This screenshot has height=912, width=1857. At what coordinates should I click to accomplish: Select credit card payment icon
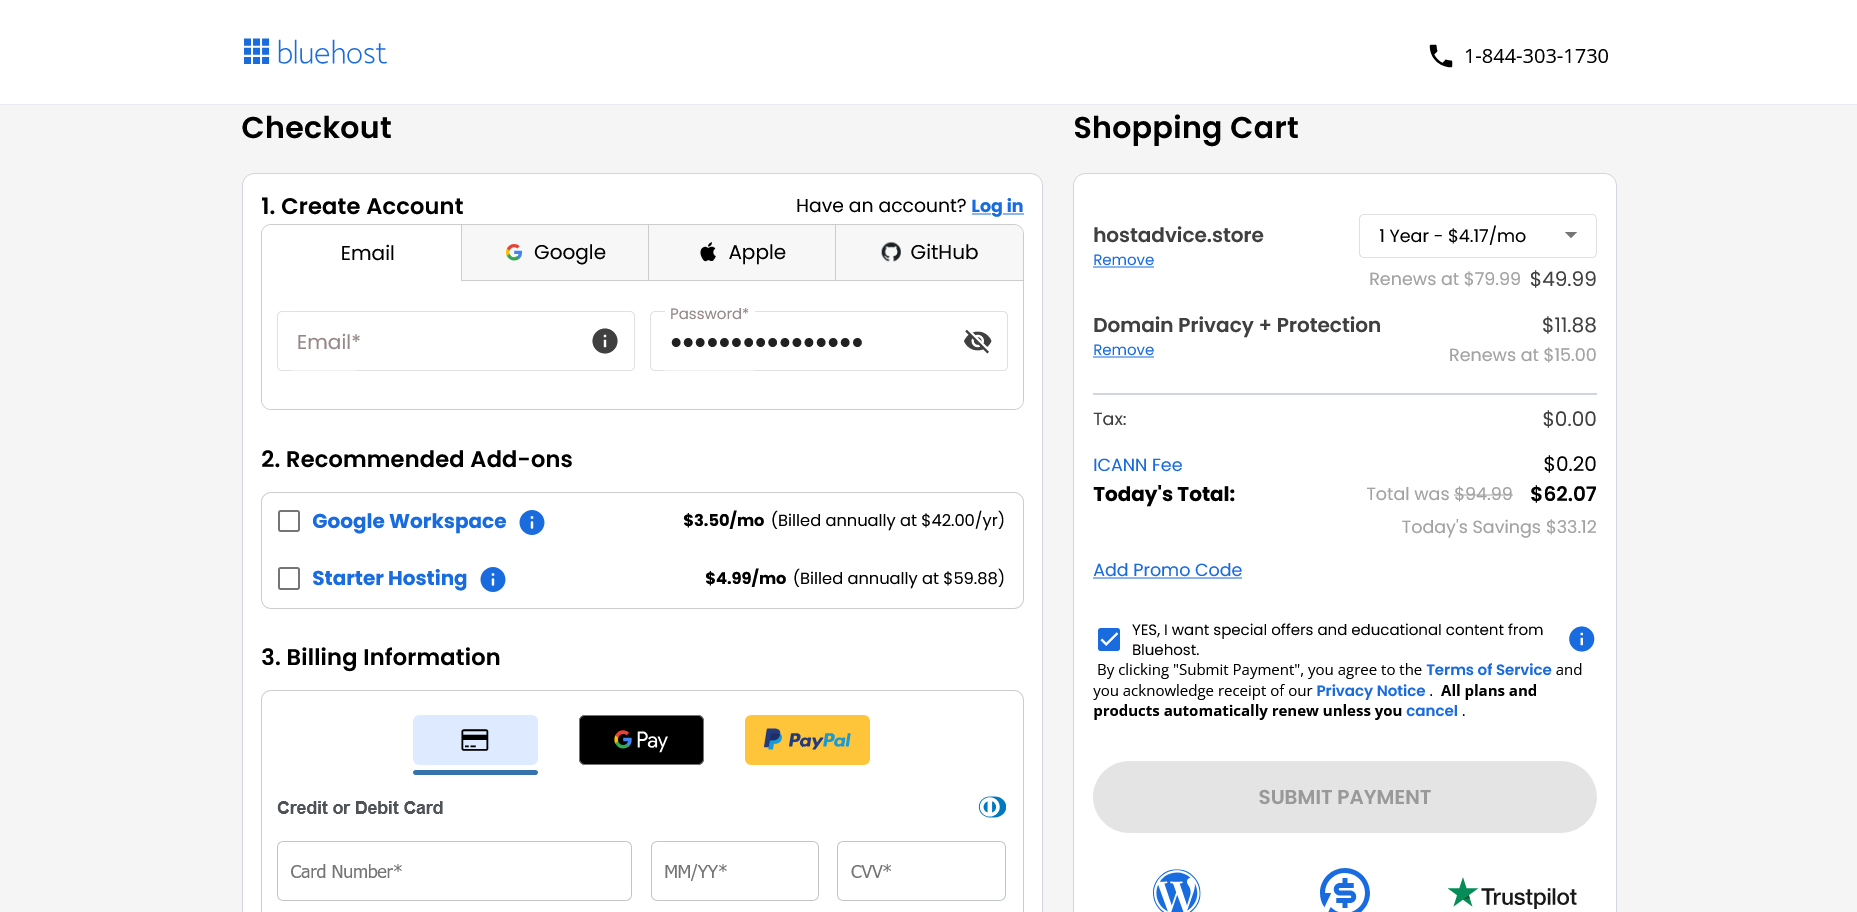coord(475,740)
